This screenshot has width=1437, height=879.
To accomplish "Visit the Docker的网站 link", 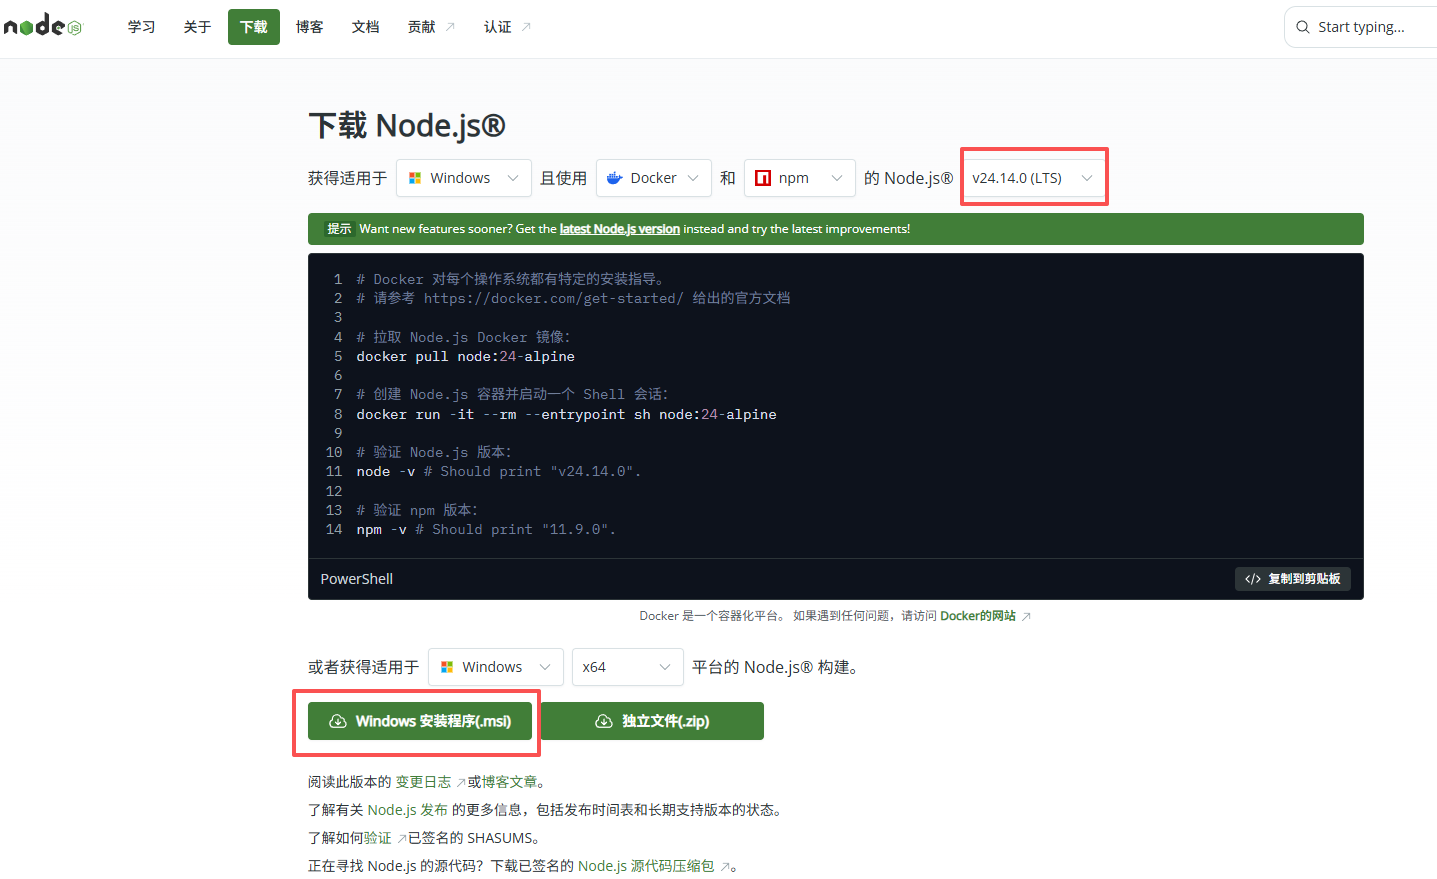I will [x=978, y=616].
